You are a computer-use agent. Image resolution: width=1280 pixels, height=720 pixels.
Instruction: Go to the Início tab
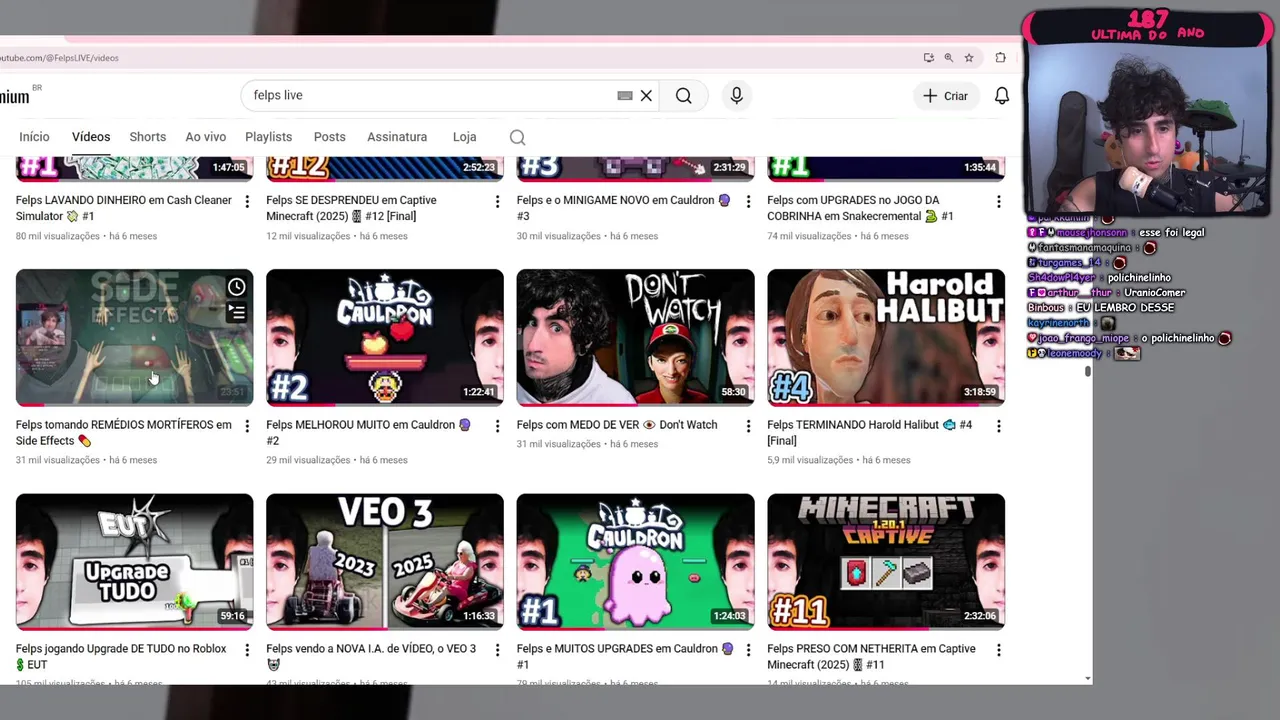pyautogui.click(x=34, y=137)
